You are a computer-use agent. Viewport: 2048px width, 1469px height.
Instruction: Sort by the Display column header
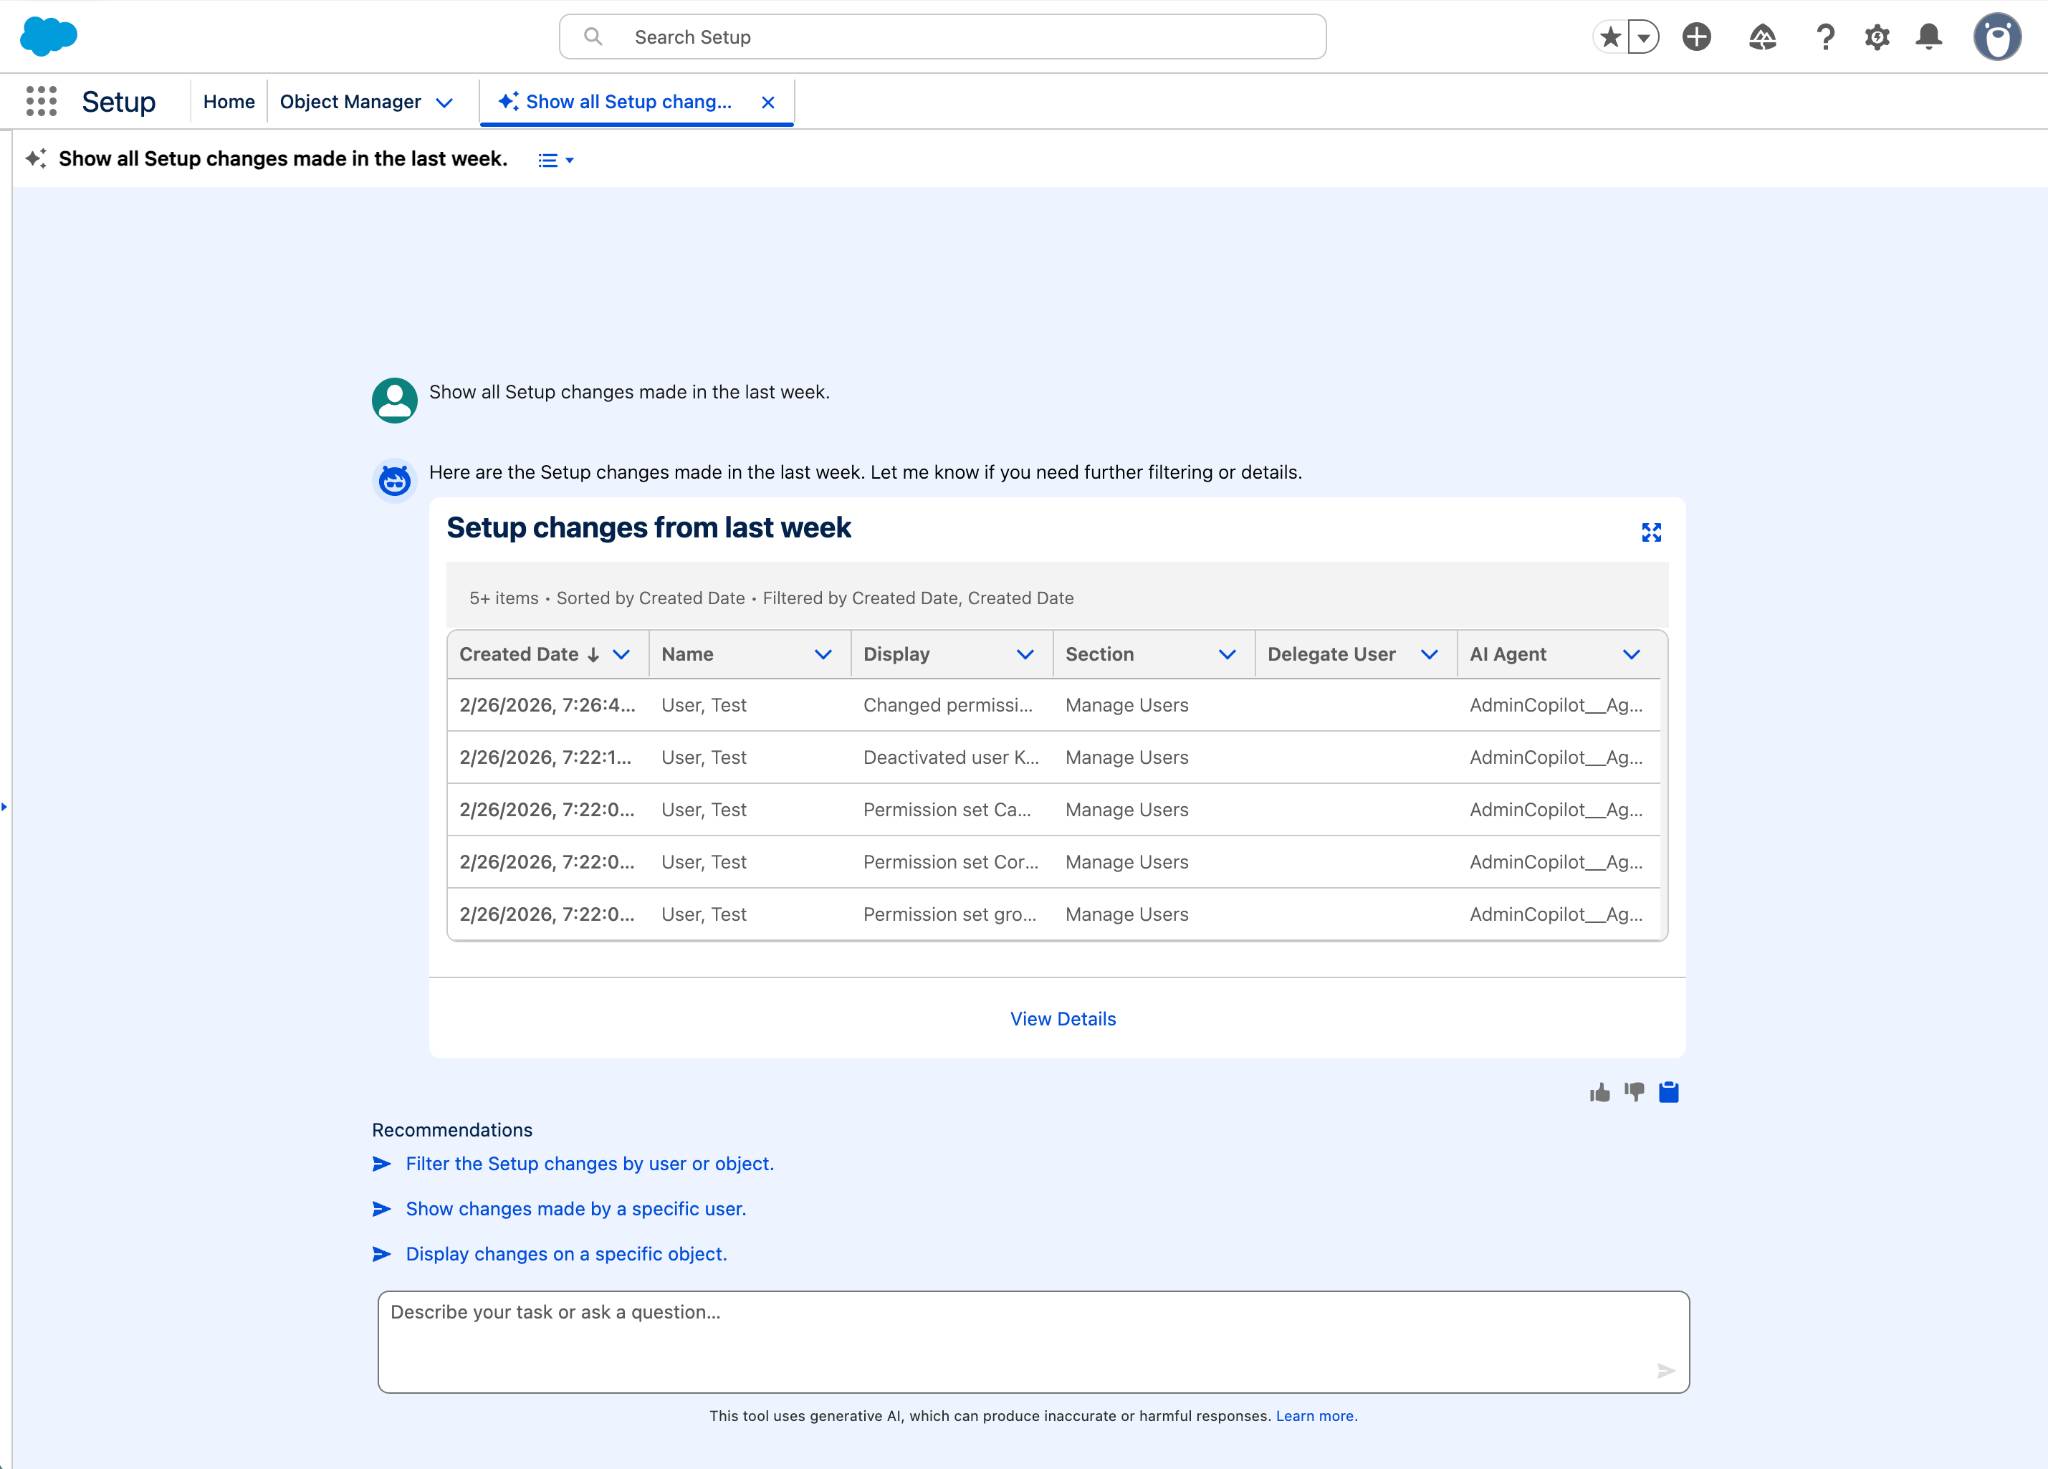pyautogui.click(x=897, y=654)
